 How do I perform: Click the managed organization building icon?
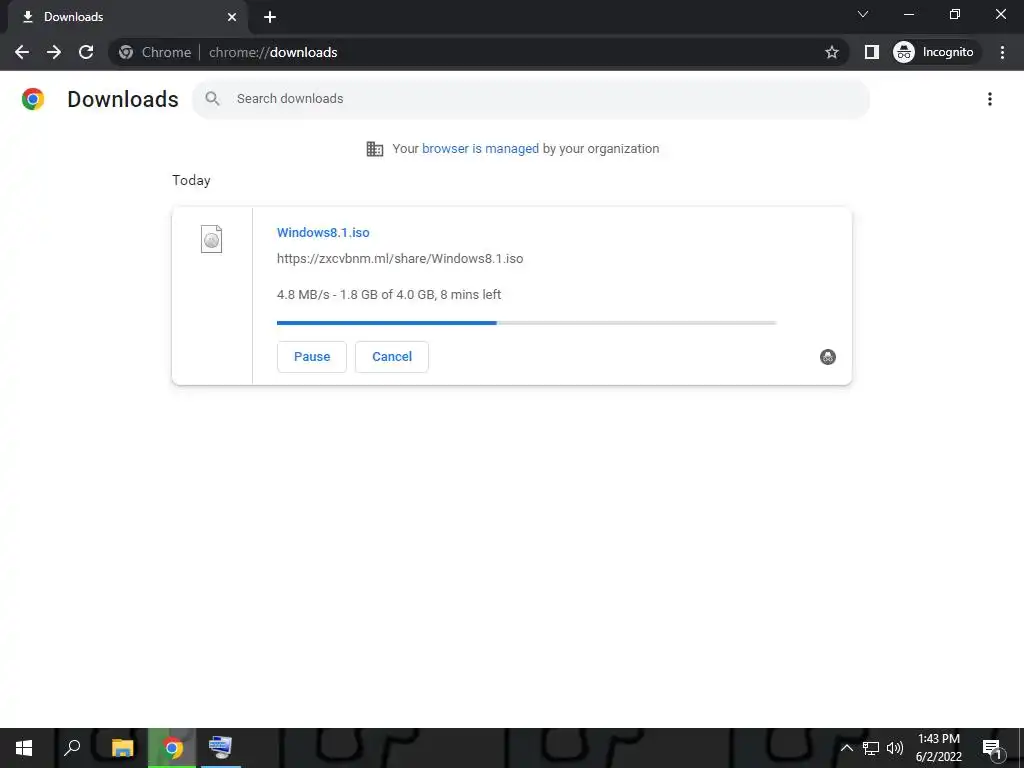pyautogui.click(x=375, y=149)
